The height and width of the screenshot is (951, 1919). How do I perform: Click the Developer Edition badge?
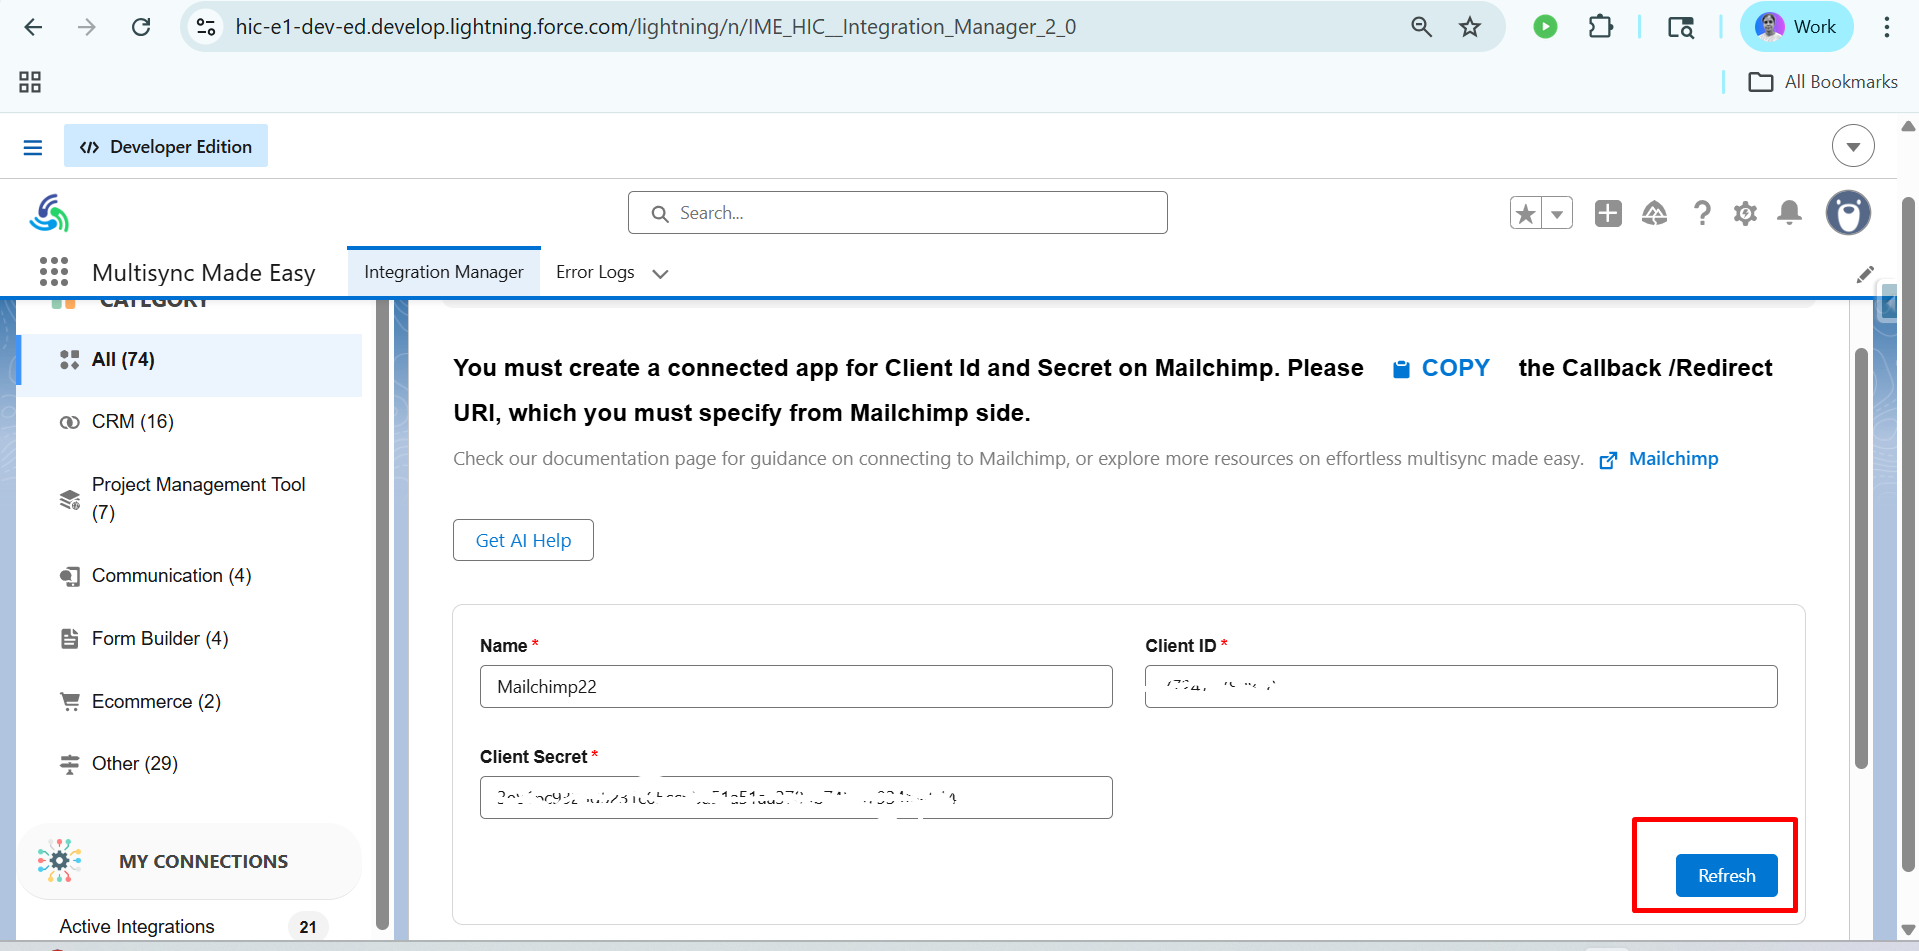click(166, 146)
